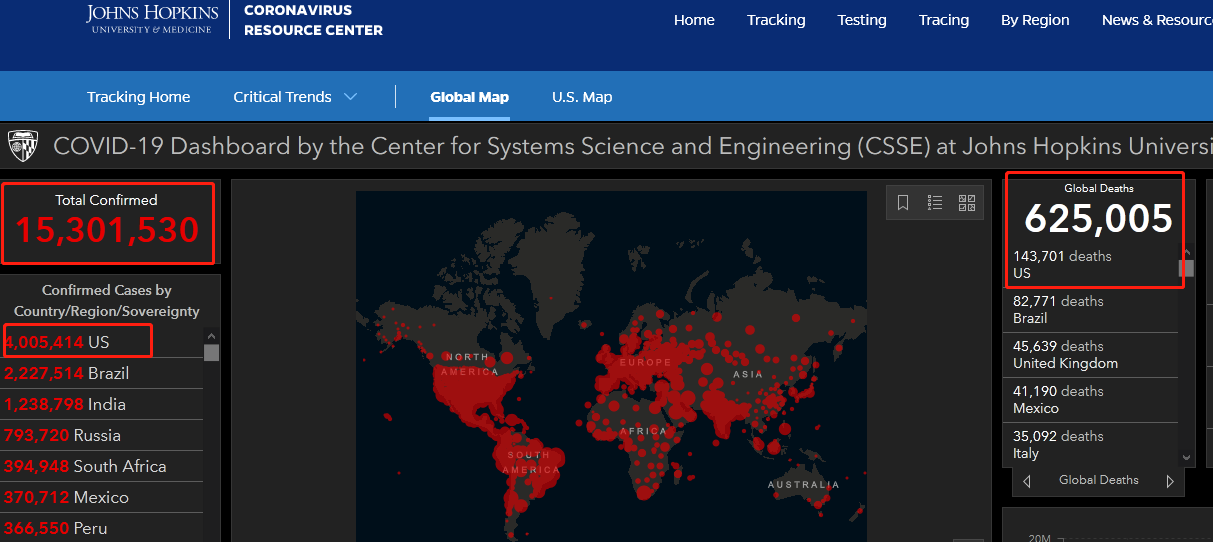Open the Tracking Home tab
Viewport: 1213px width, 542px height.
coord(138,97)
